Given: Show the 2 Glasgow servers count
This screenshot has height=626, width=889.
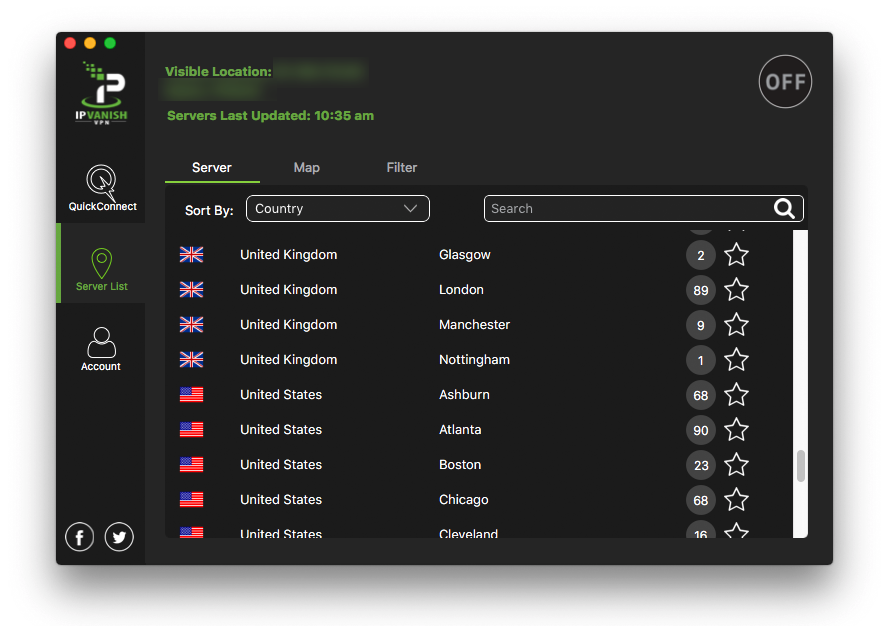Looking at the screenshot, I should point(701,256).
